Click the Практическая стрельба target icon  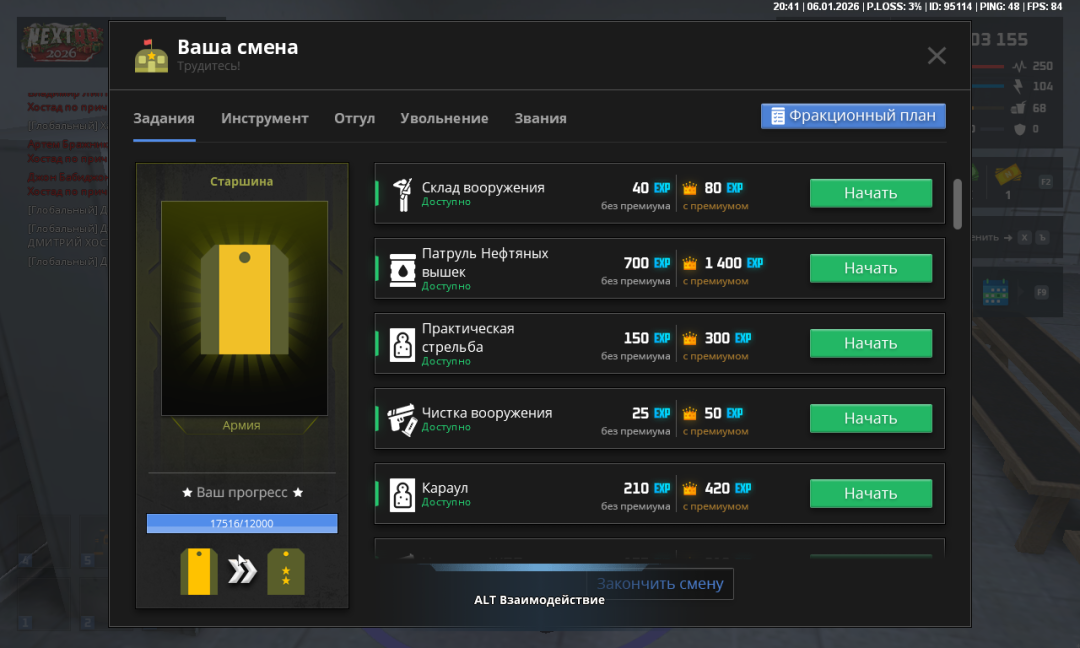(402, 344)
